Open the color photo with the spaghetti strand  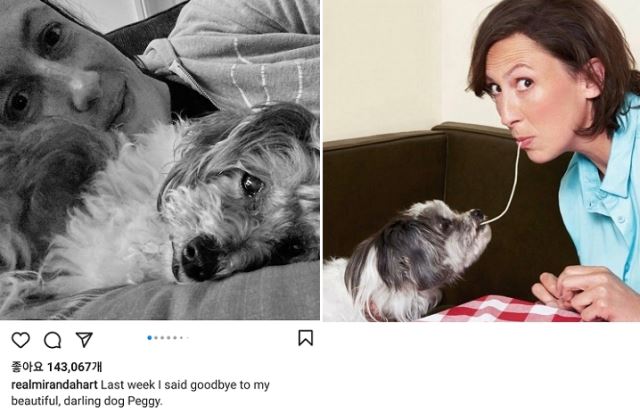pos(482,160)
